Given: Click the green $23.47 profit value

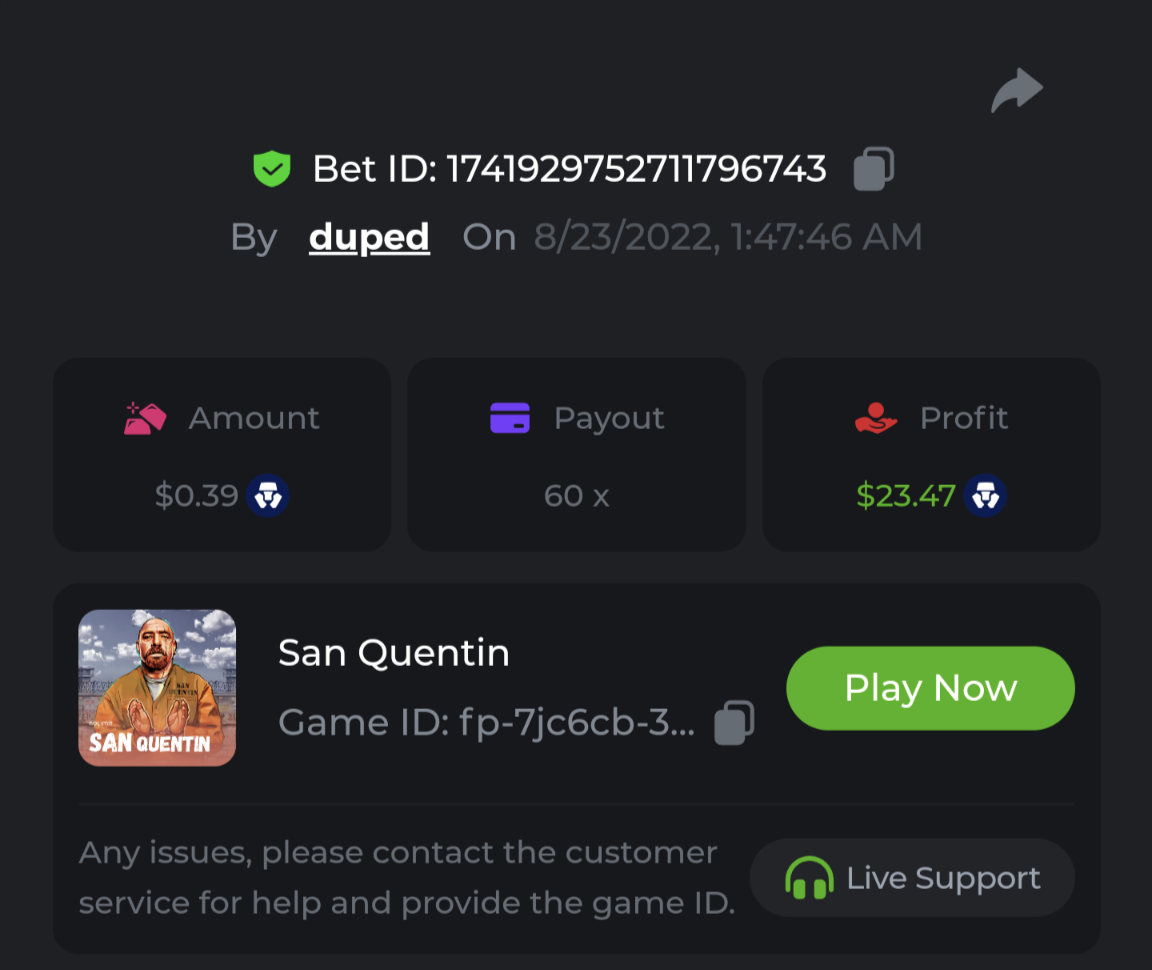Looking at the screenshot, I should 906,495.
